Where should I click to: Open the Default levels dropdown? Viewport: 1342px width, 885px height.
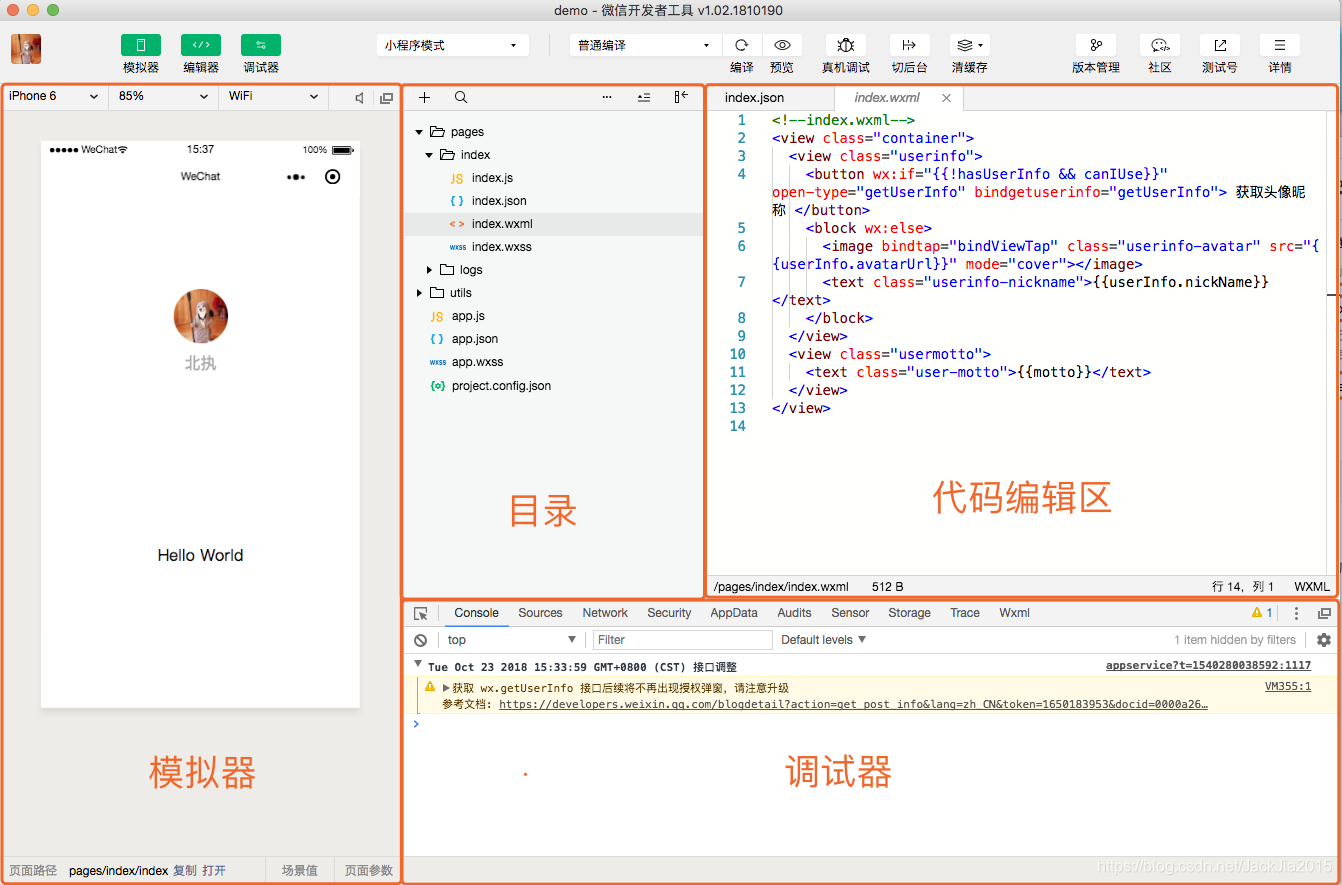823,640
